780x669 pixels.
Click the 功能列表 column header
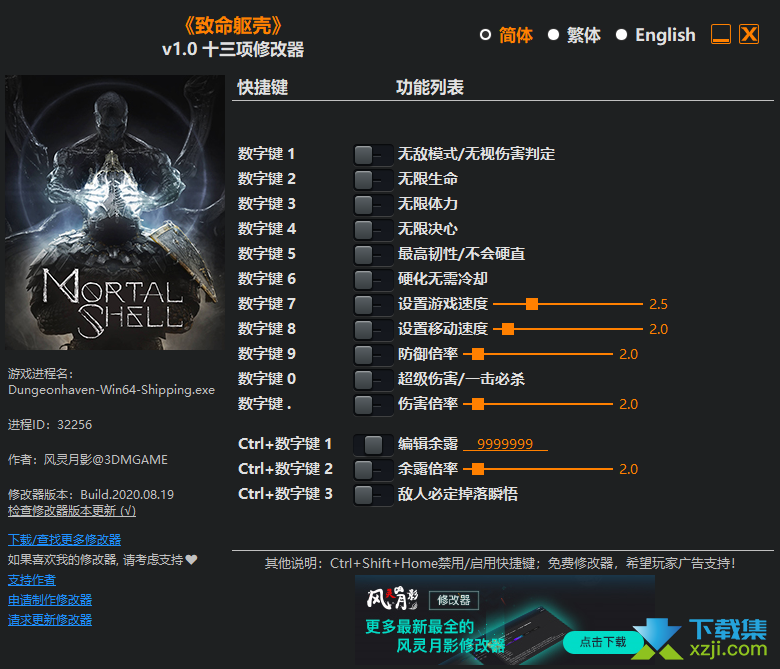point(430,88)
